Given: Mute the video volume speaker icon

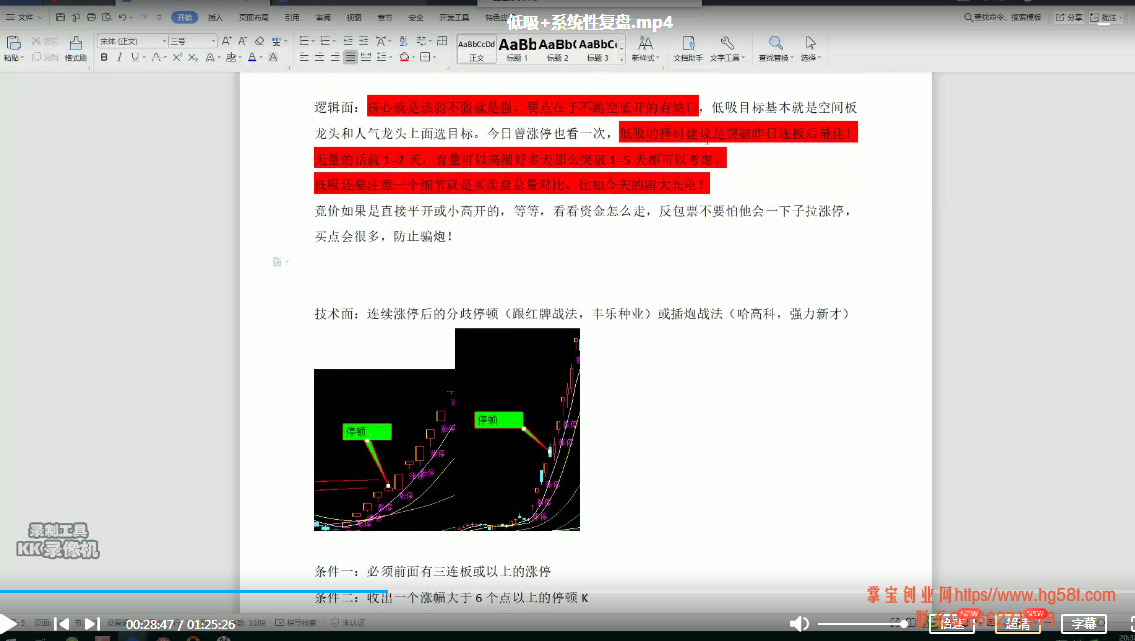Looking at the screenshot, I should click(x=799, y=624).
